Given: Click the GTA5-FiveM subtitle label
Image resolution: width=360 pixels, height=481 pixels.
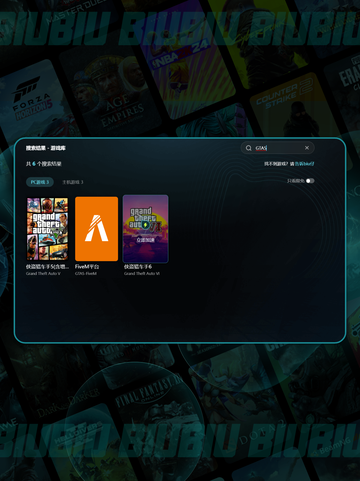Looking at the screenshot, I should coord(86,273).
